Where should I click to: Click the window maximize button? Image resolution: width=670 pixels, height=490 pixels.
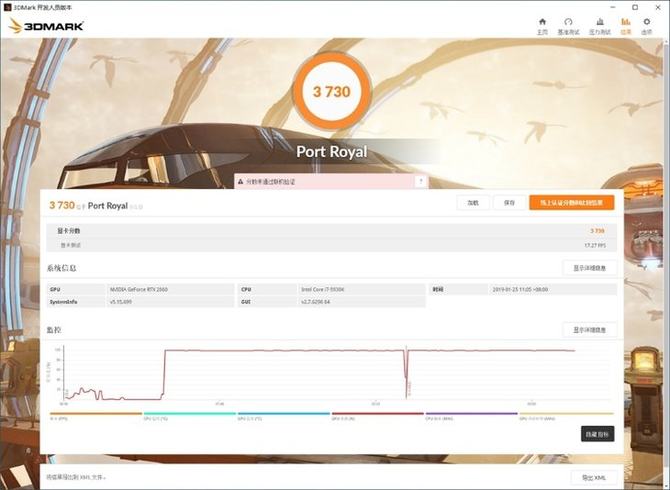[635, 7]
